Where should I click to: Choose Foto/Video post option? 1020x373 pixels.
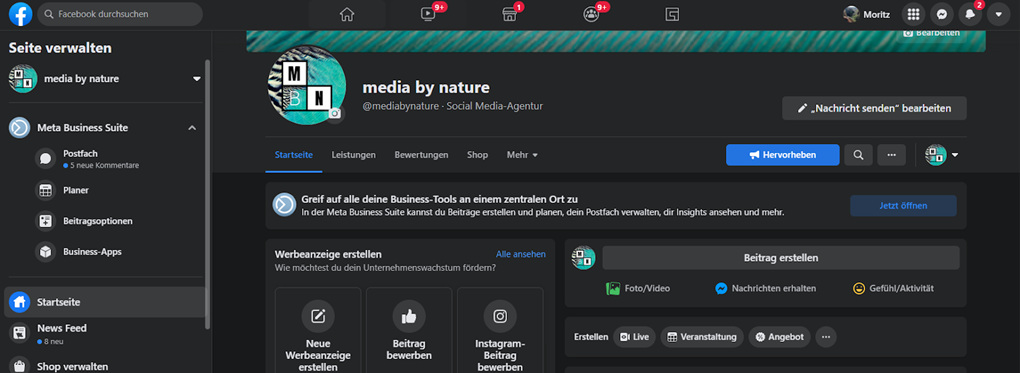pos(638,288)
